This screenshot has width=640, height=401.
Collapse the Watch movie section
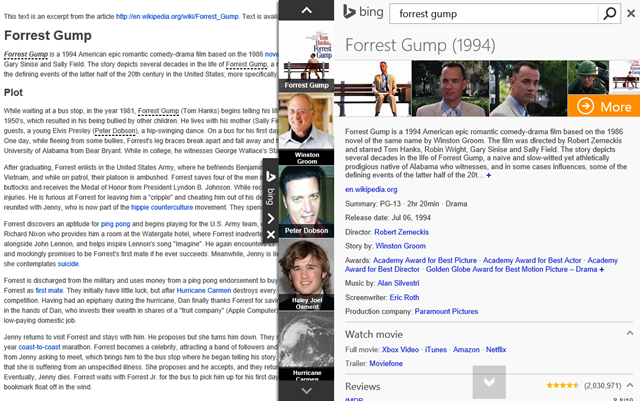630,334
